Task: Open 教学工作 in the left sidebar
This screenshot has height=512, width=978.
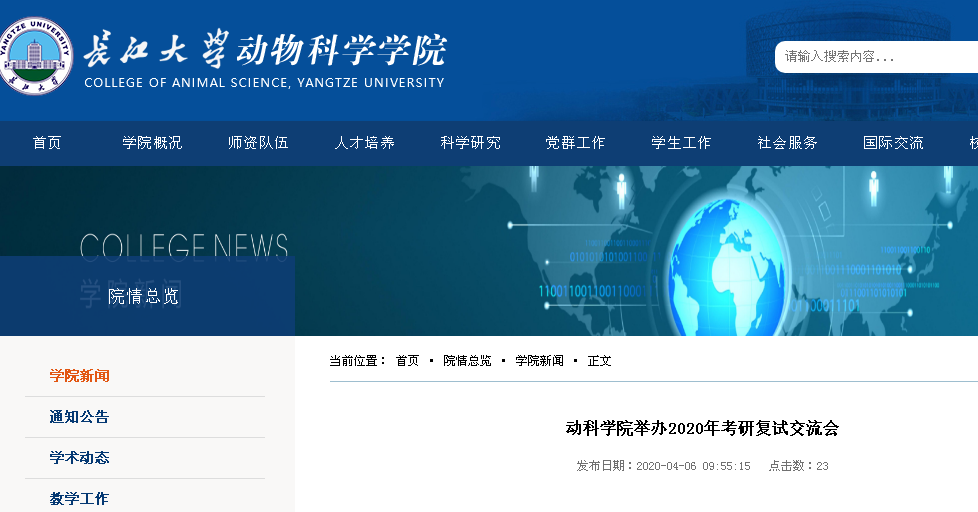Action: click(x=80, y=498)
